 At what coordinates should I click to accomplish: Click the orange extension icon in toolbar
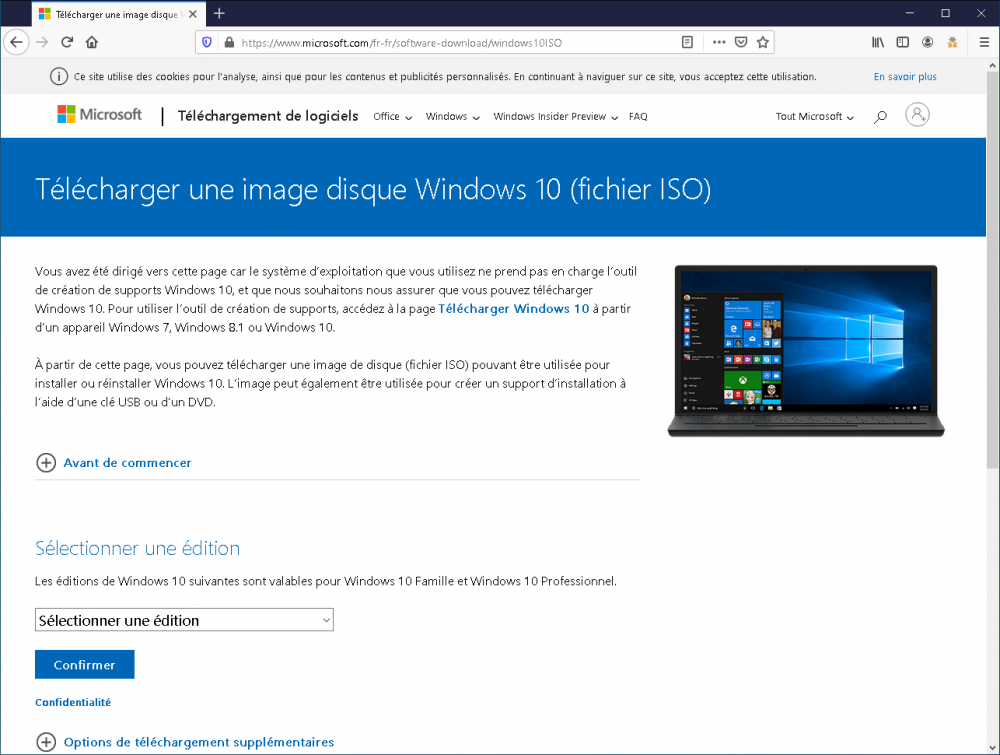pyautogui.click(x=952, y=43)
